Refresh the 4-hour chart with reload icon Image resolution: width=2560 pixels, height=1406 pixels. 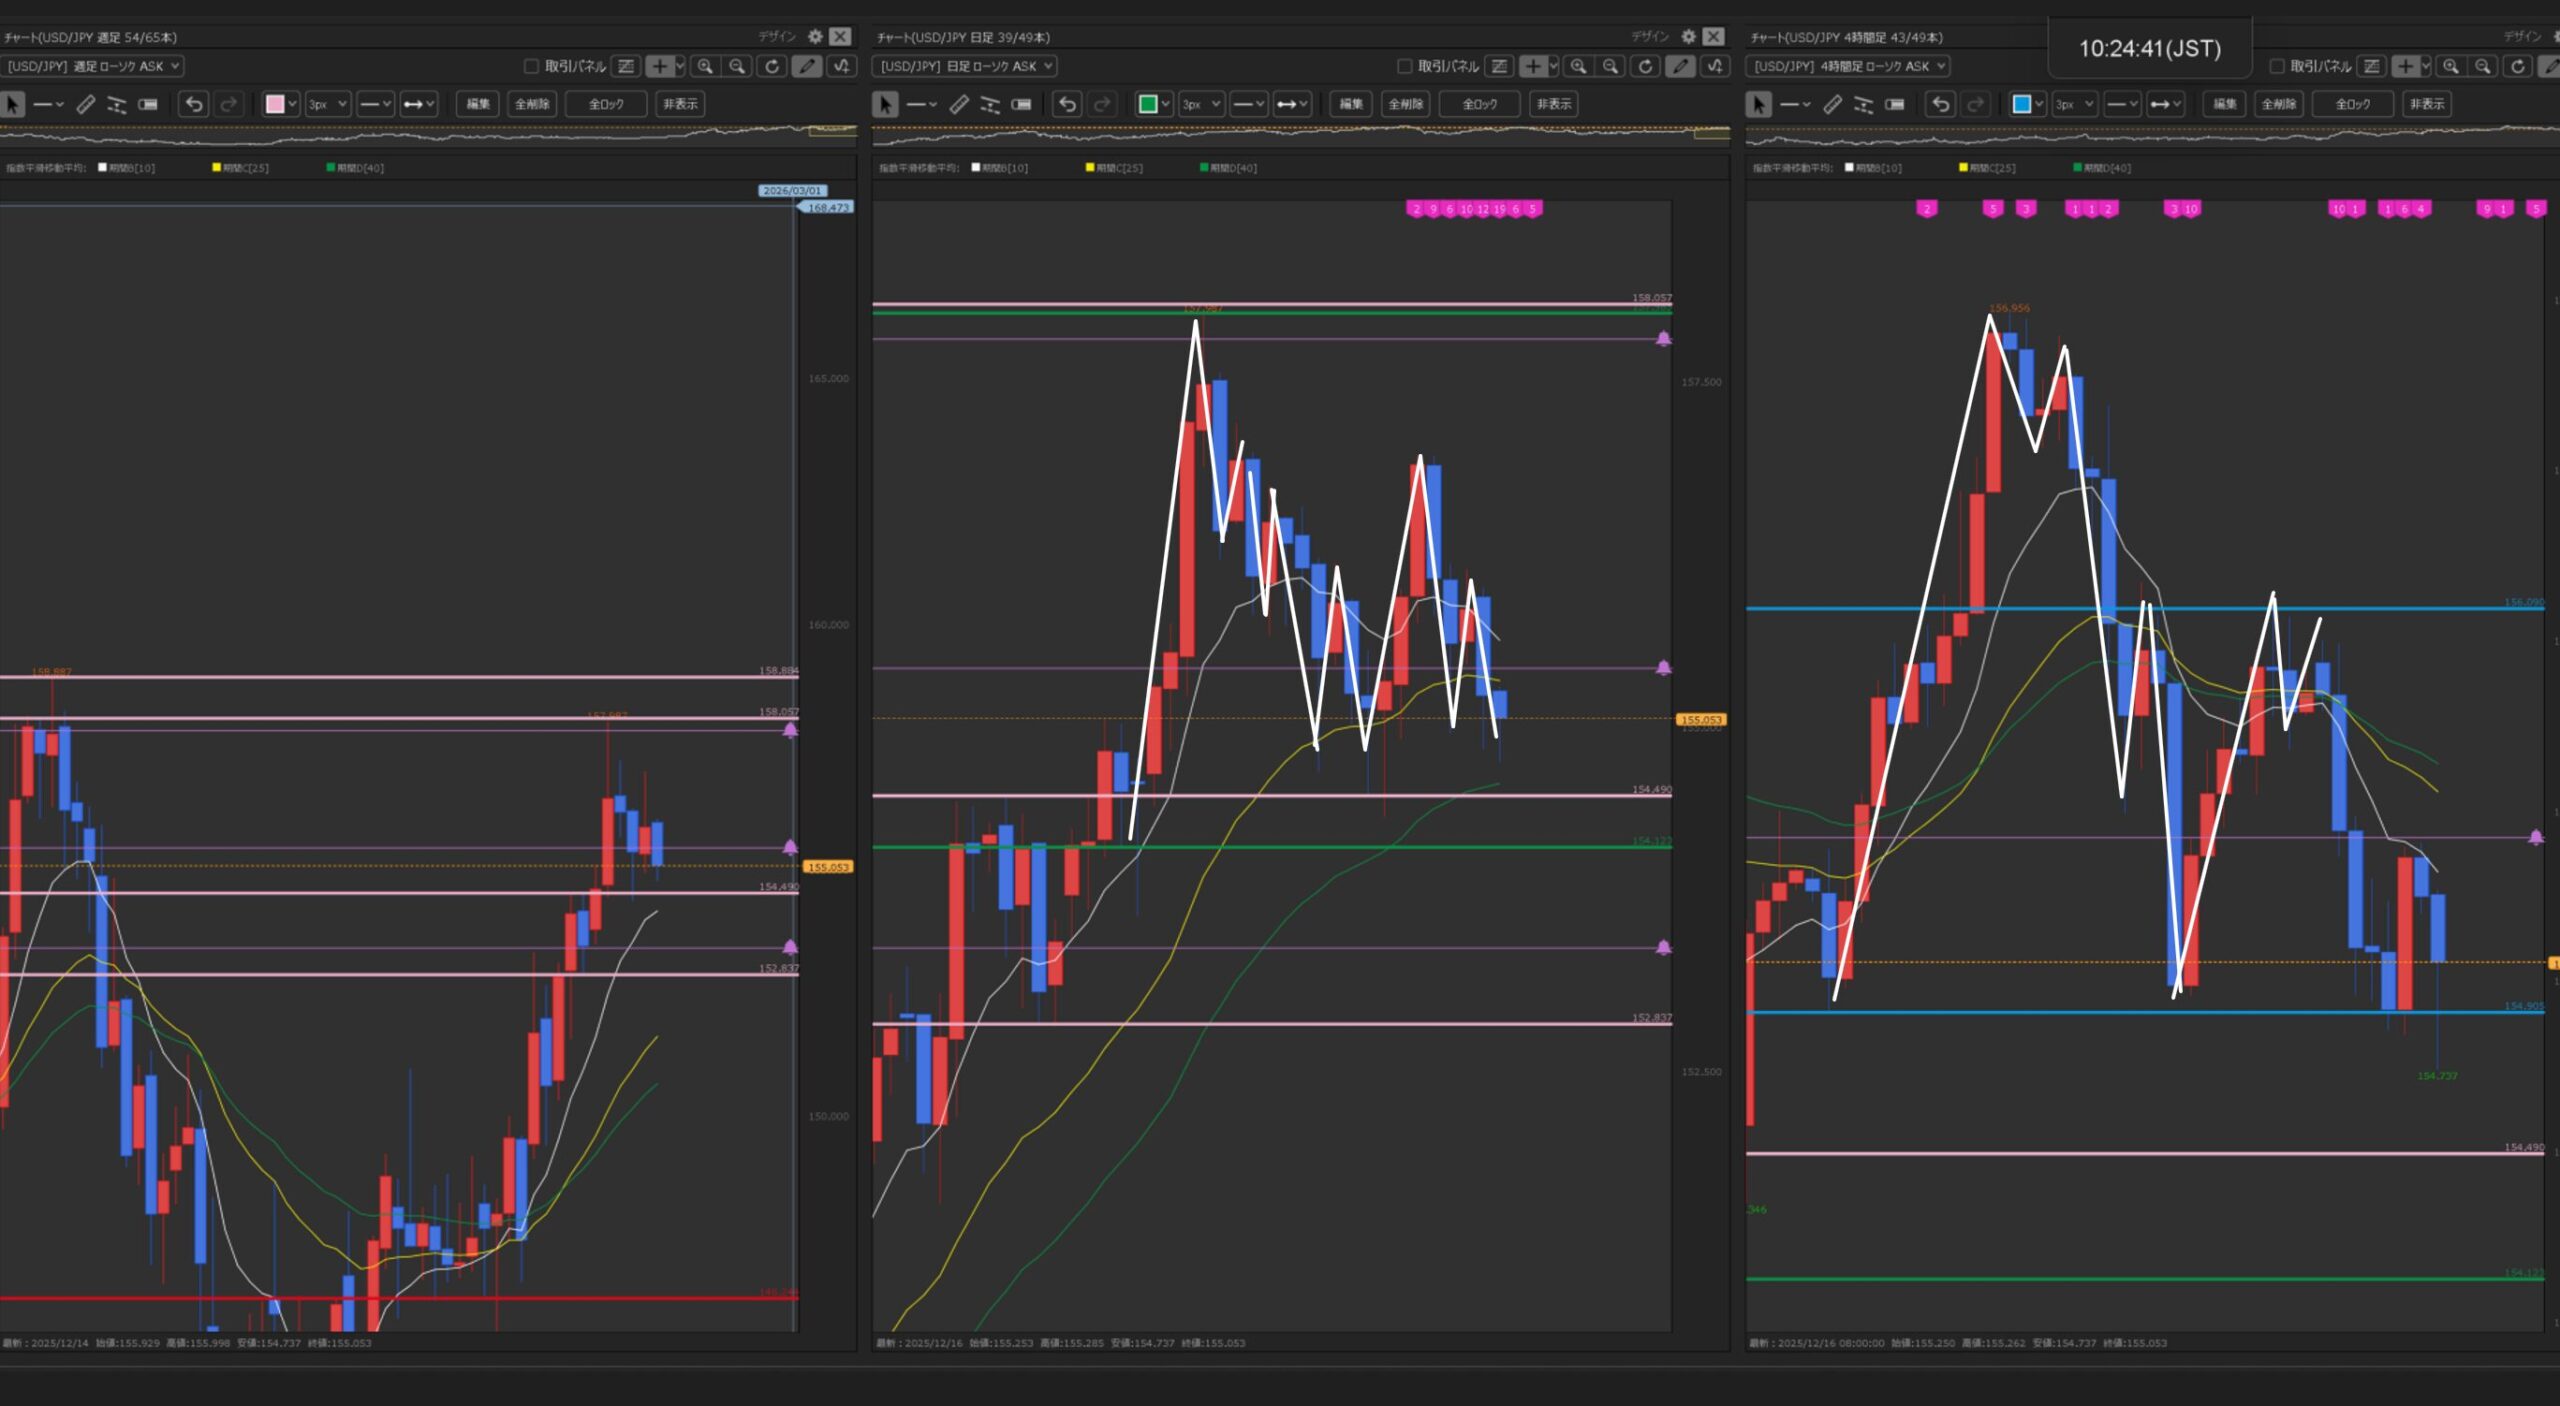2517,66
